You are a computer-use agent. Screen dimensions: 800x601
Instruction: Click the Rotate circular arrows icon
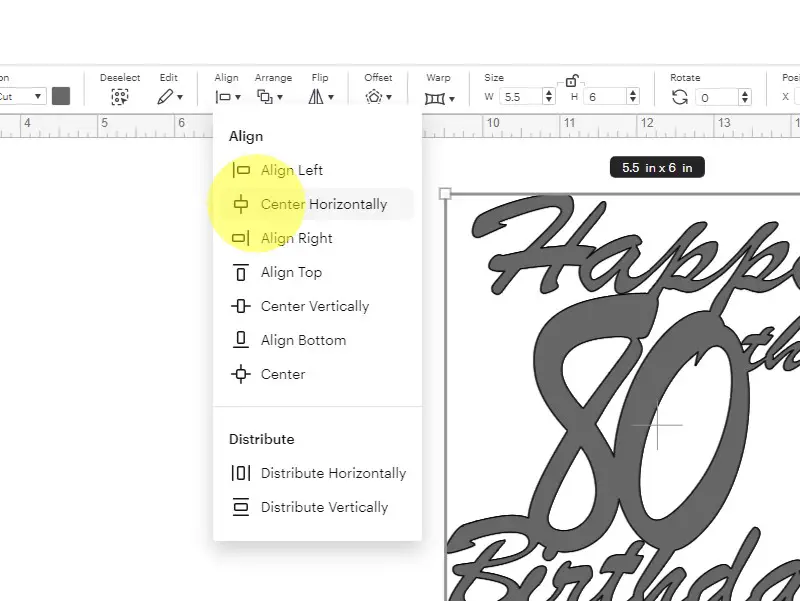click(680, 97)
